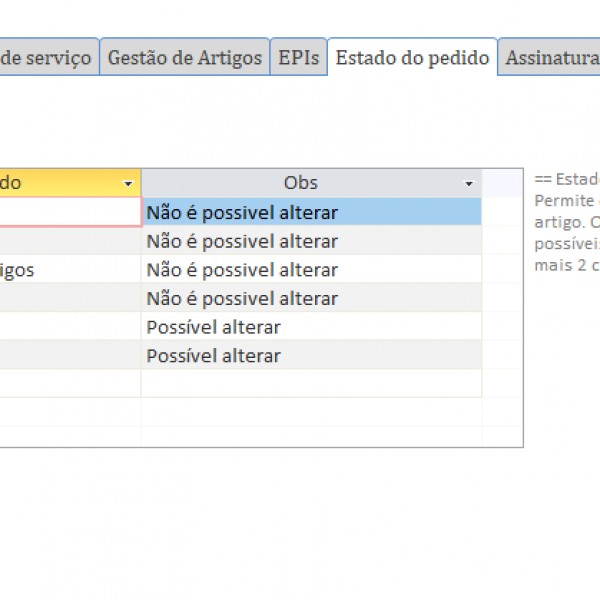Open the EPIs tab

click(x=299, y=58)
